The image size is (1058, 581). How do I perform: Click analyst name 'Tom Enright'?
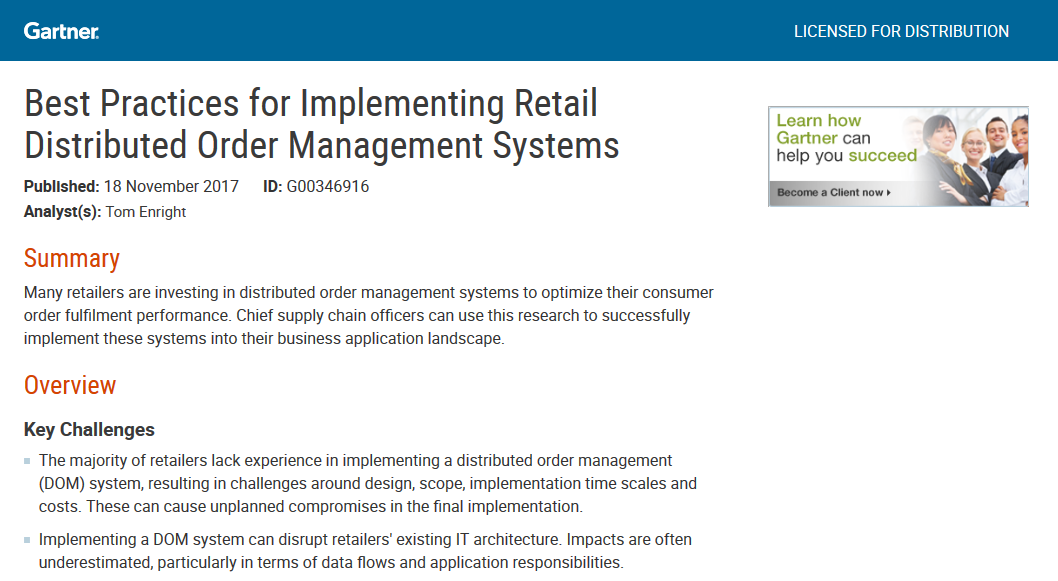point(146,212)
